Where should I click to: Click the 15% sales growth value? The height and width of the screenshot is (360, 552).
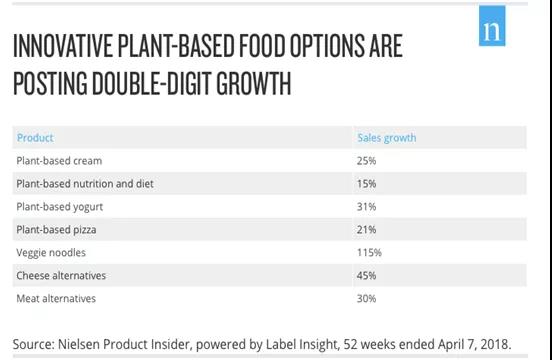coord(366,184)
